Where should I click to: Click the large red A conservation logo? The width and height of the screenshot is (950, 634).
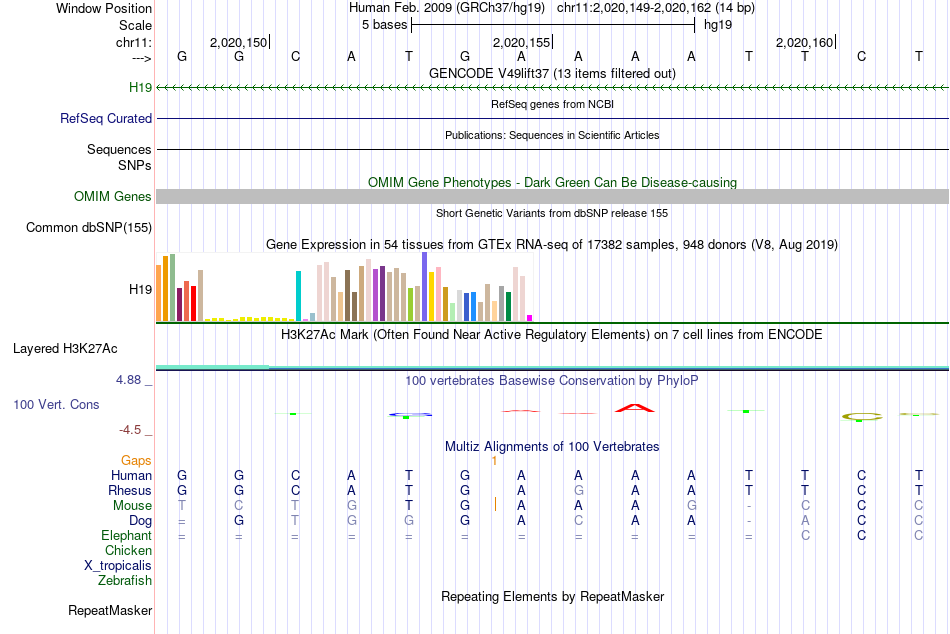[634, 408]
